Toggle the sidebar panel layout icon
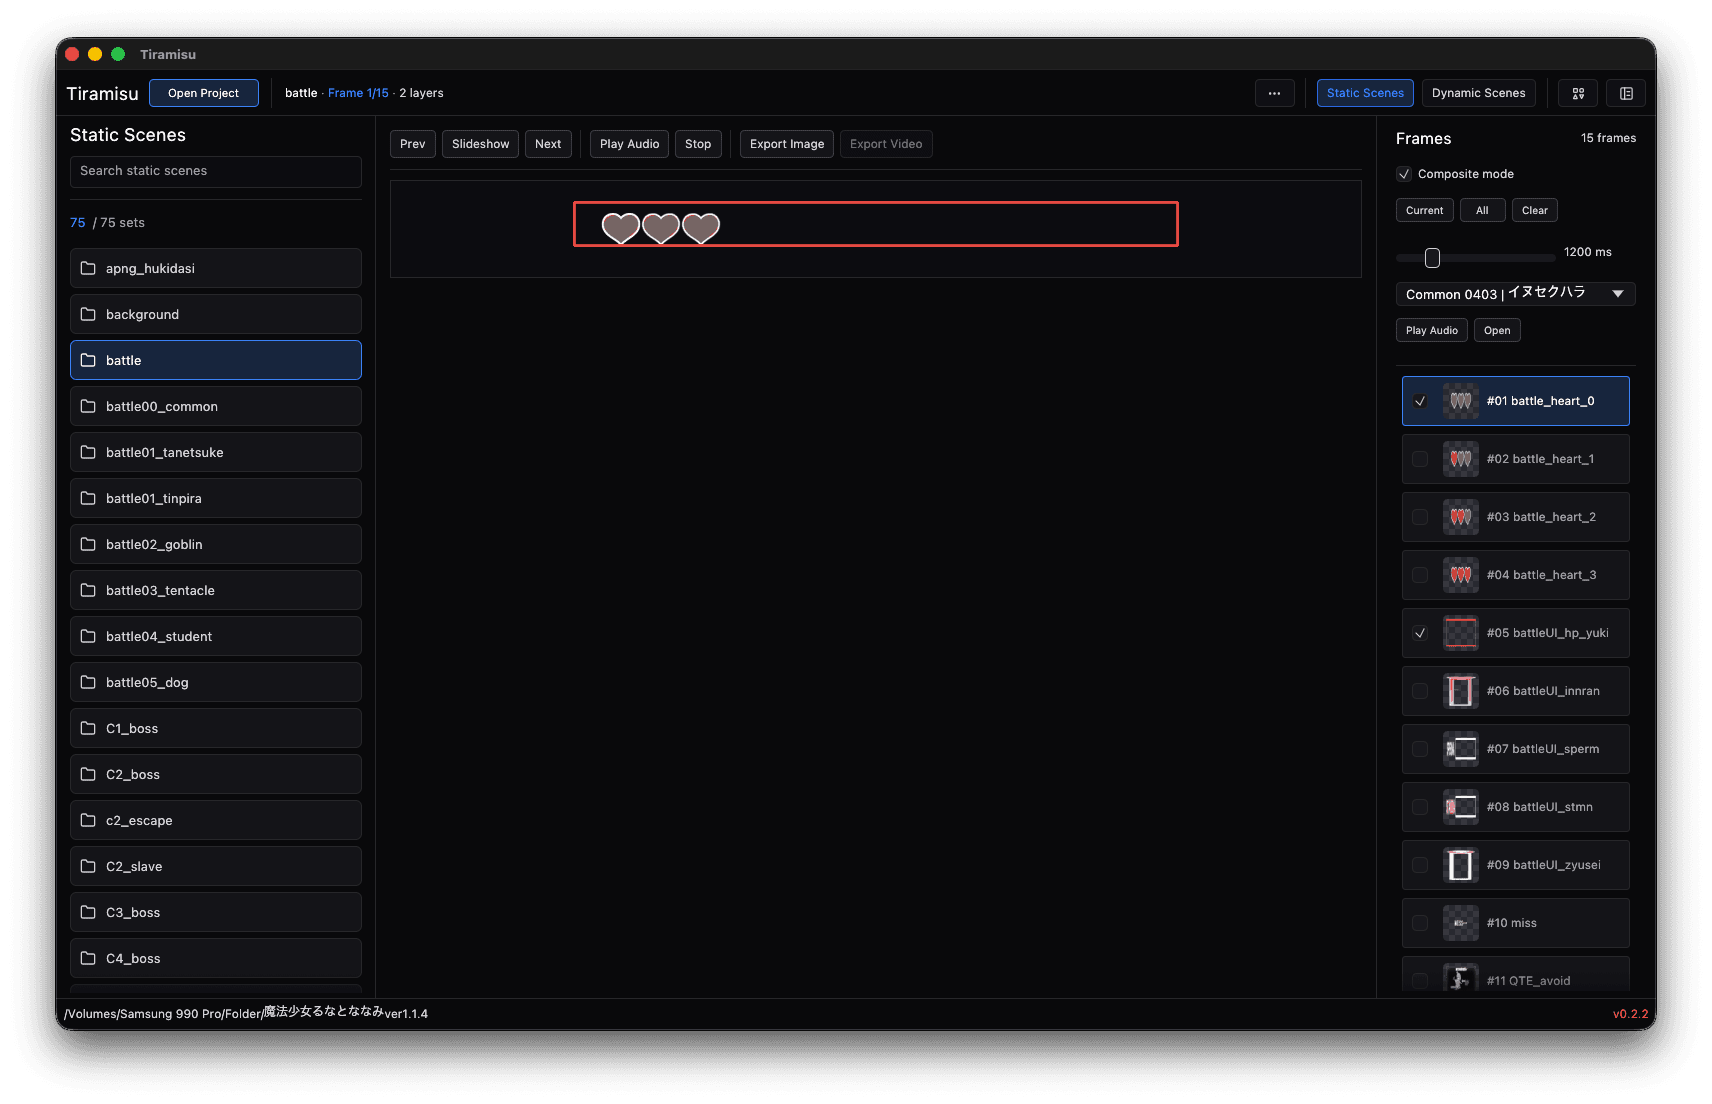 pyautogui.click(x=1626, y=93)
